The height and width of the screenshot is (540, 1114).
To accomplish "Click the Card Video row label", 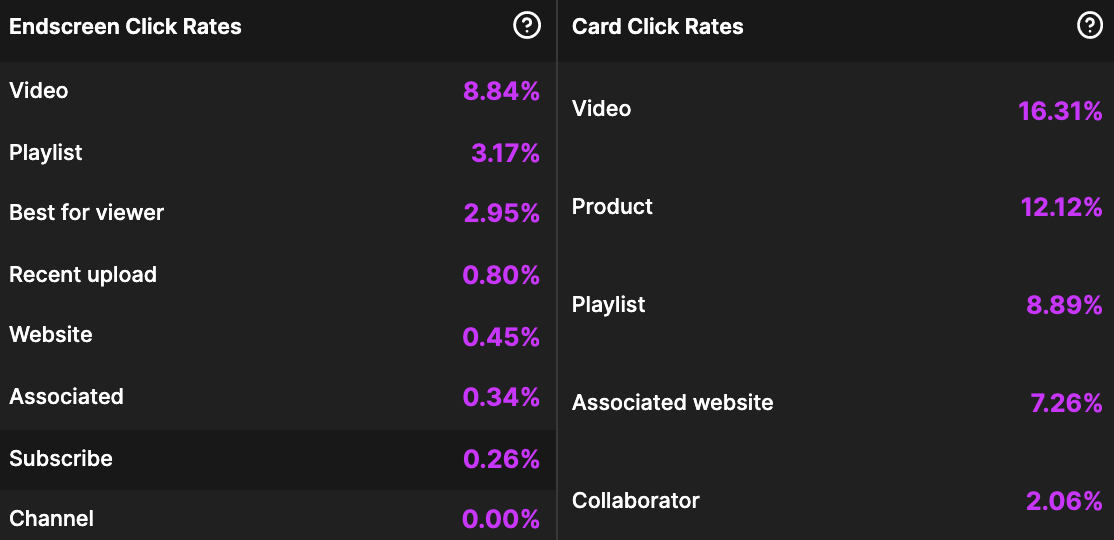I will point(602,109).
